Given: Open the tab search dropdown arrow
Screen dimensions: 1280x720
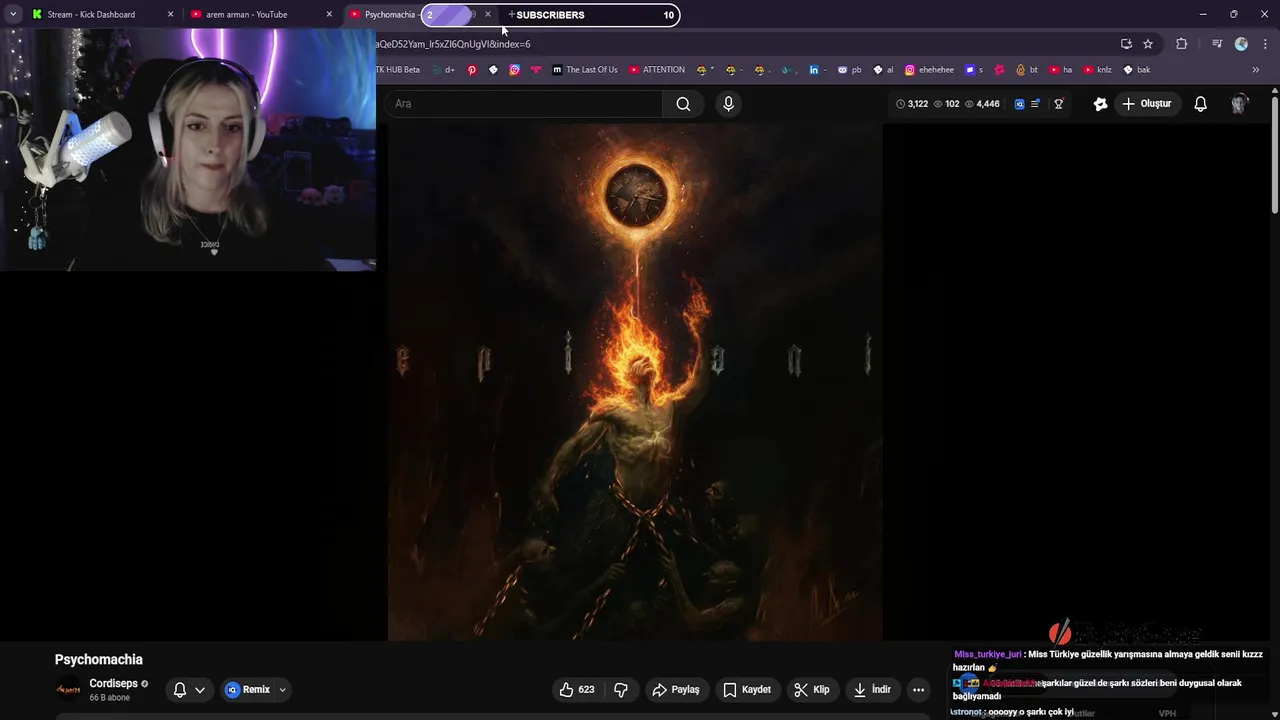Looking at the screenshot, I should pyautogui.click(x=13, y=14).
